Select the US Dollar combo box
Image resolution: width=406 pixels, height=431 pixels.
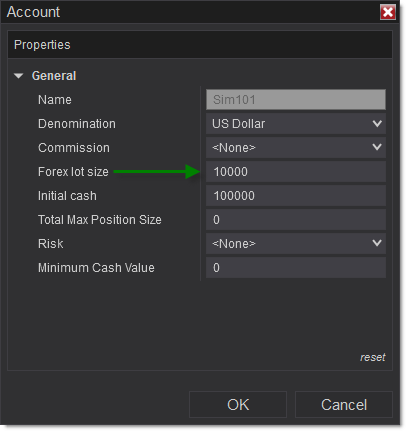point(296,124)
